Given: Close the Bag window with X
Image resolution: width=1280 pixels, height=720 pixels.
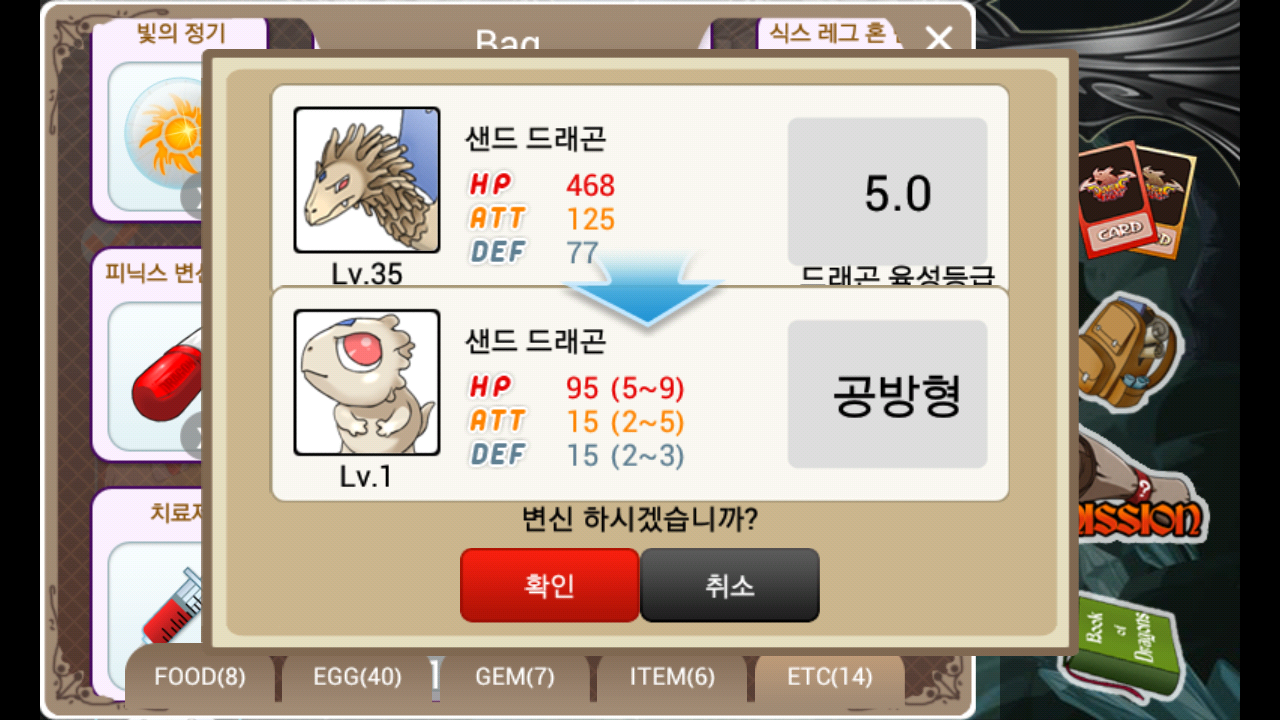Looking at the screenshot, I should [939, 40].
